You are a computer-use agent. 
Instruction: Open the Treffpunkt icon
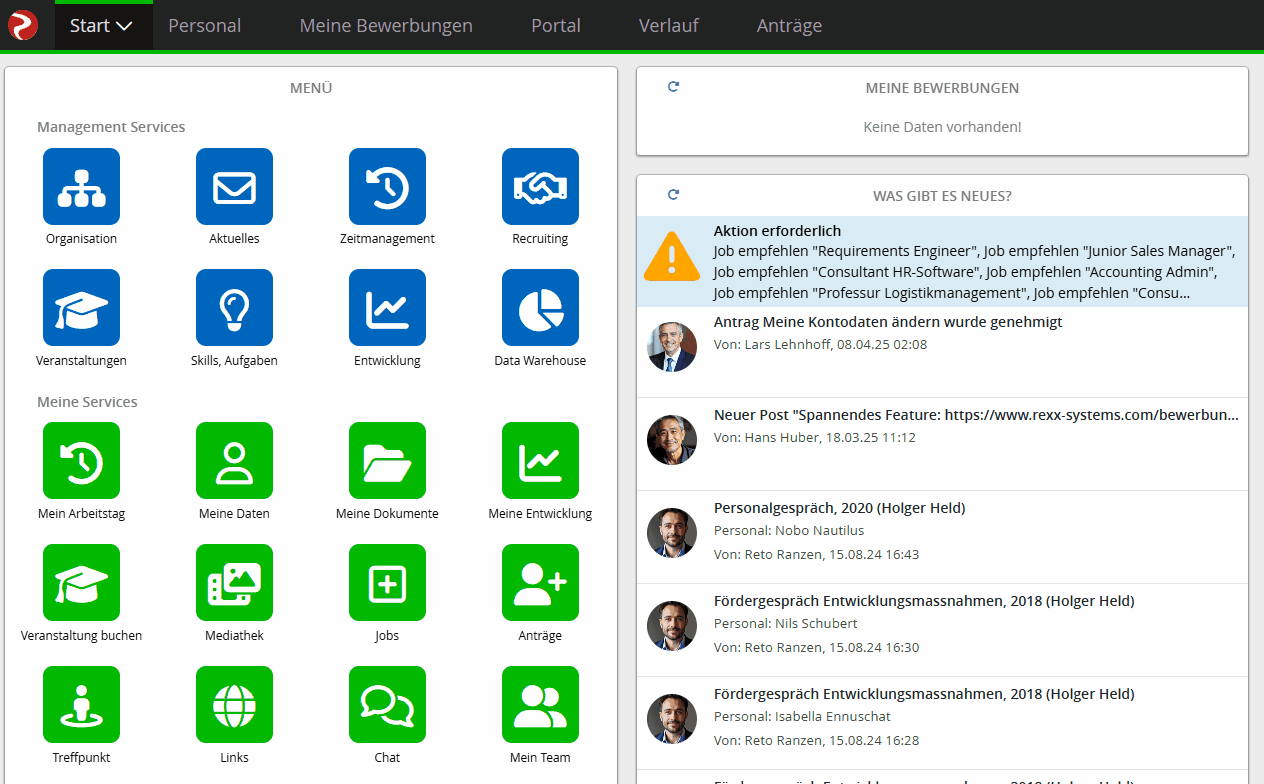point(81,704)
